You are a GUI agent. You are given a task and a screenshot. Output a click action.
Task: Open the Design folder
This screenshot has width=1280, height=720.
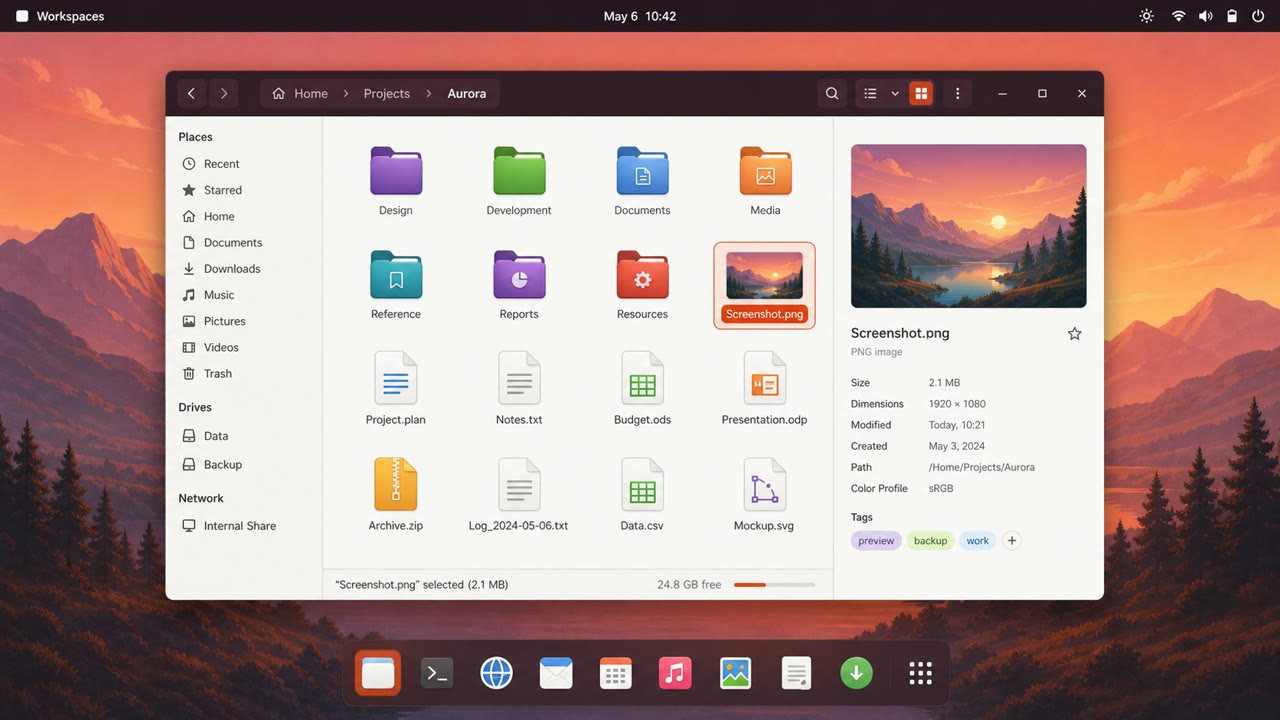(x=396, y=181)
